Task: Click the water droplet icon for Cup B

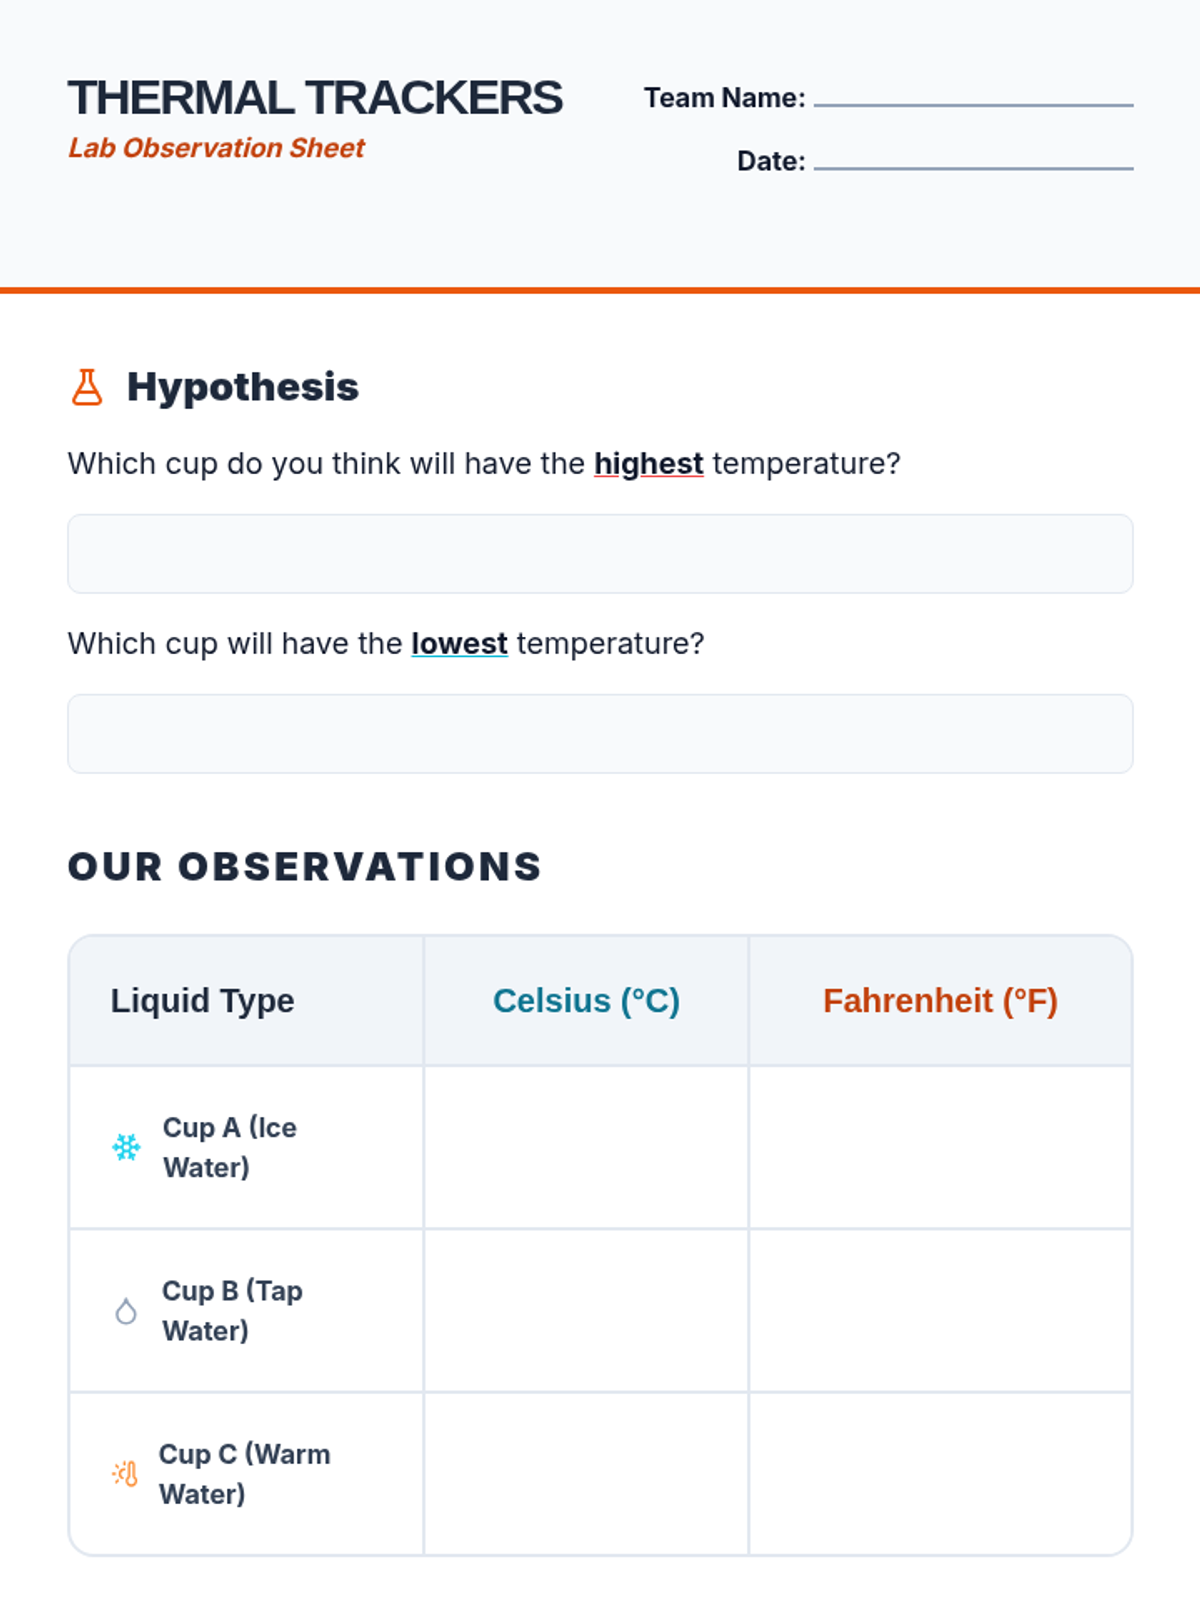Action: [126, 1311]
